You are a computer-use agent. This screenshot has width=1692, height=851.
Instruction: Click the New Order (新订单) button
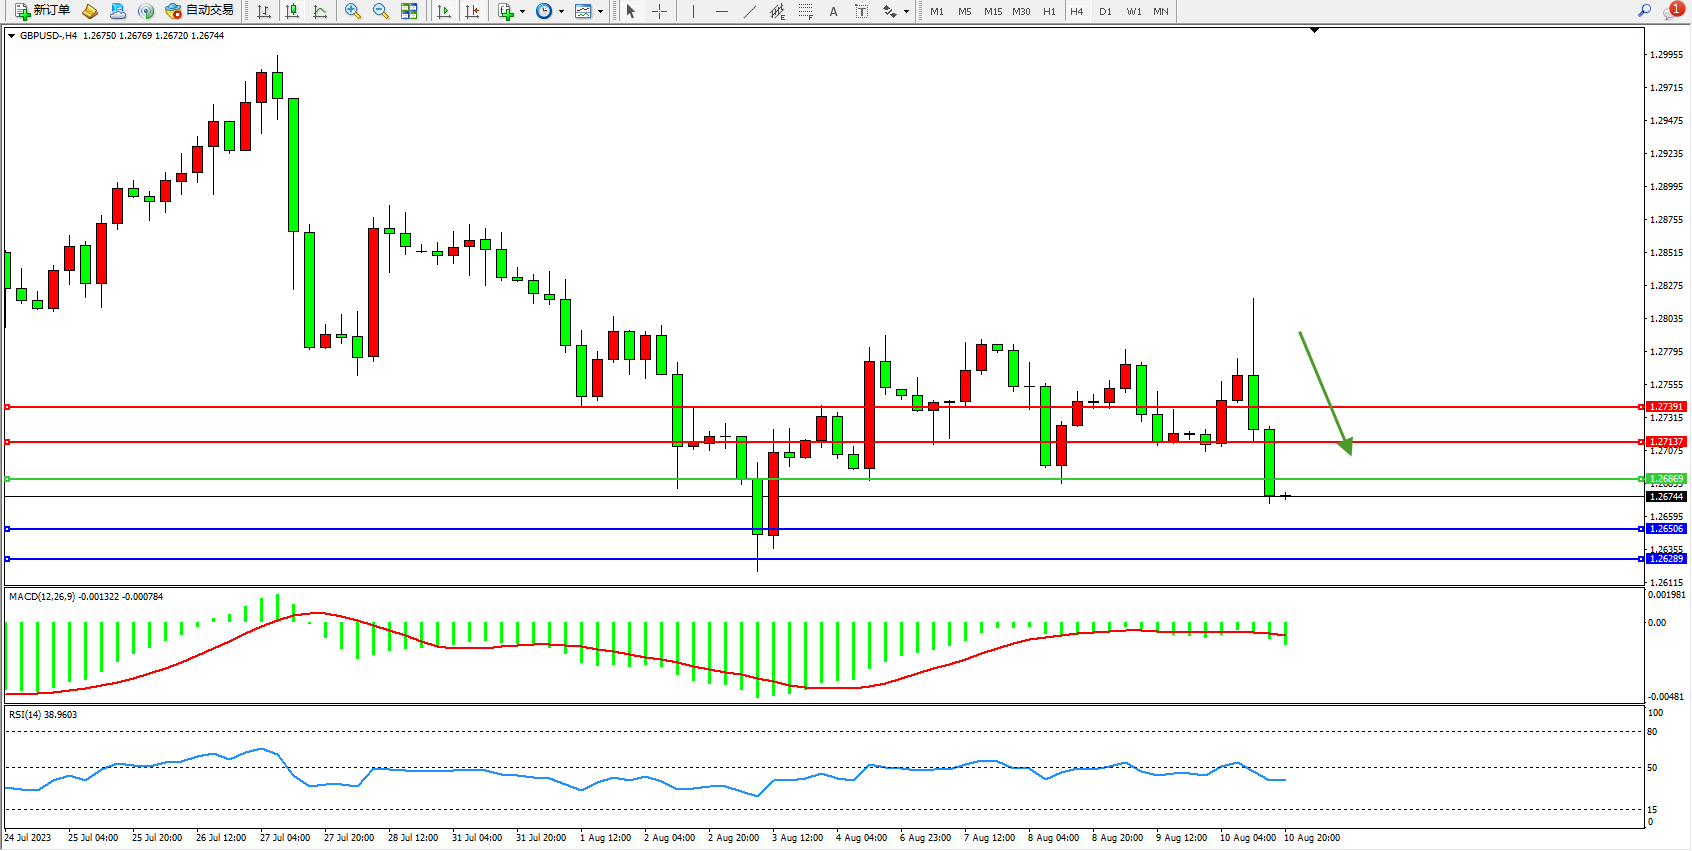42,11
